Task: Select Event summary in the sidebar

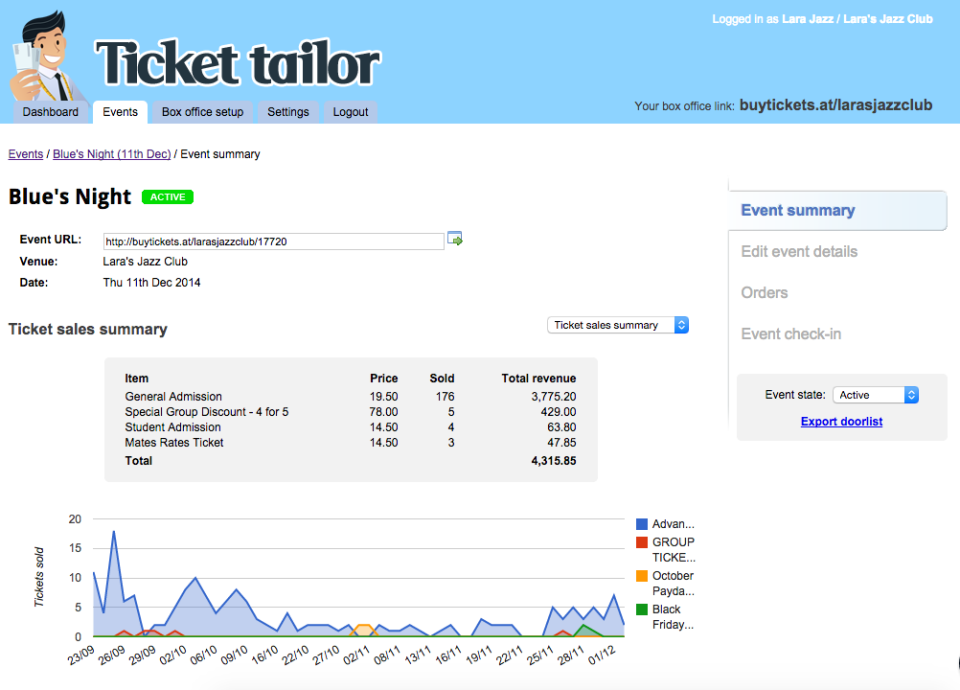Action: [x=837, y=210]
